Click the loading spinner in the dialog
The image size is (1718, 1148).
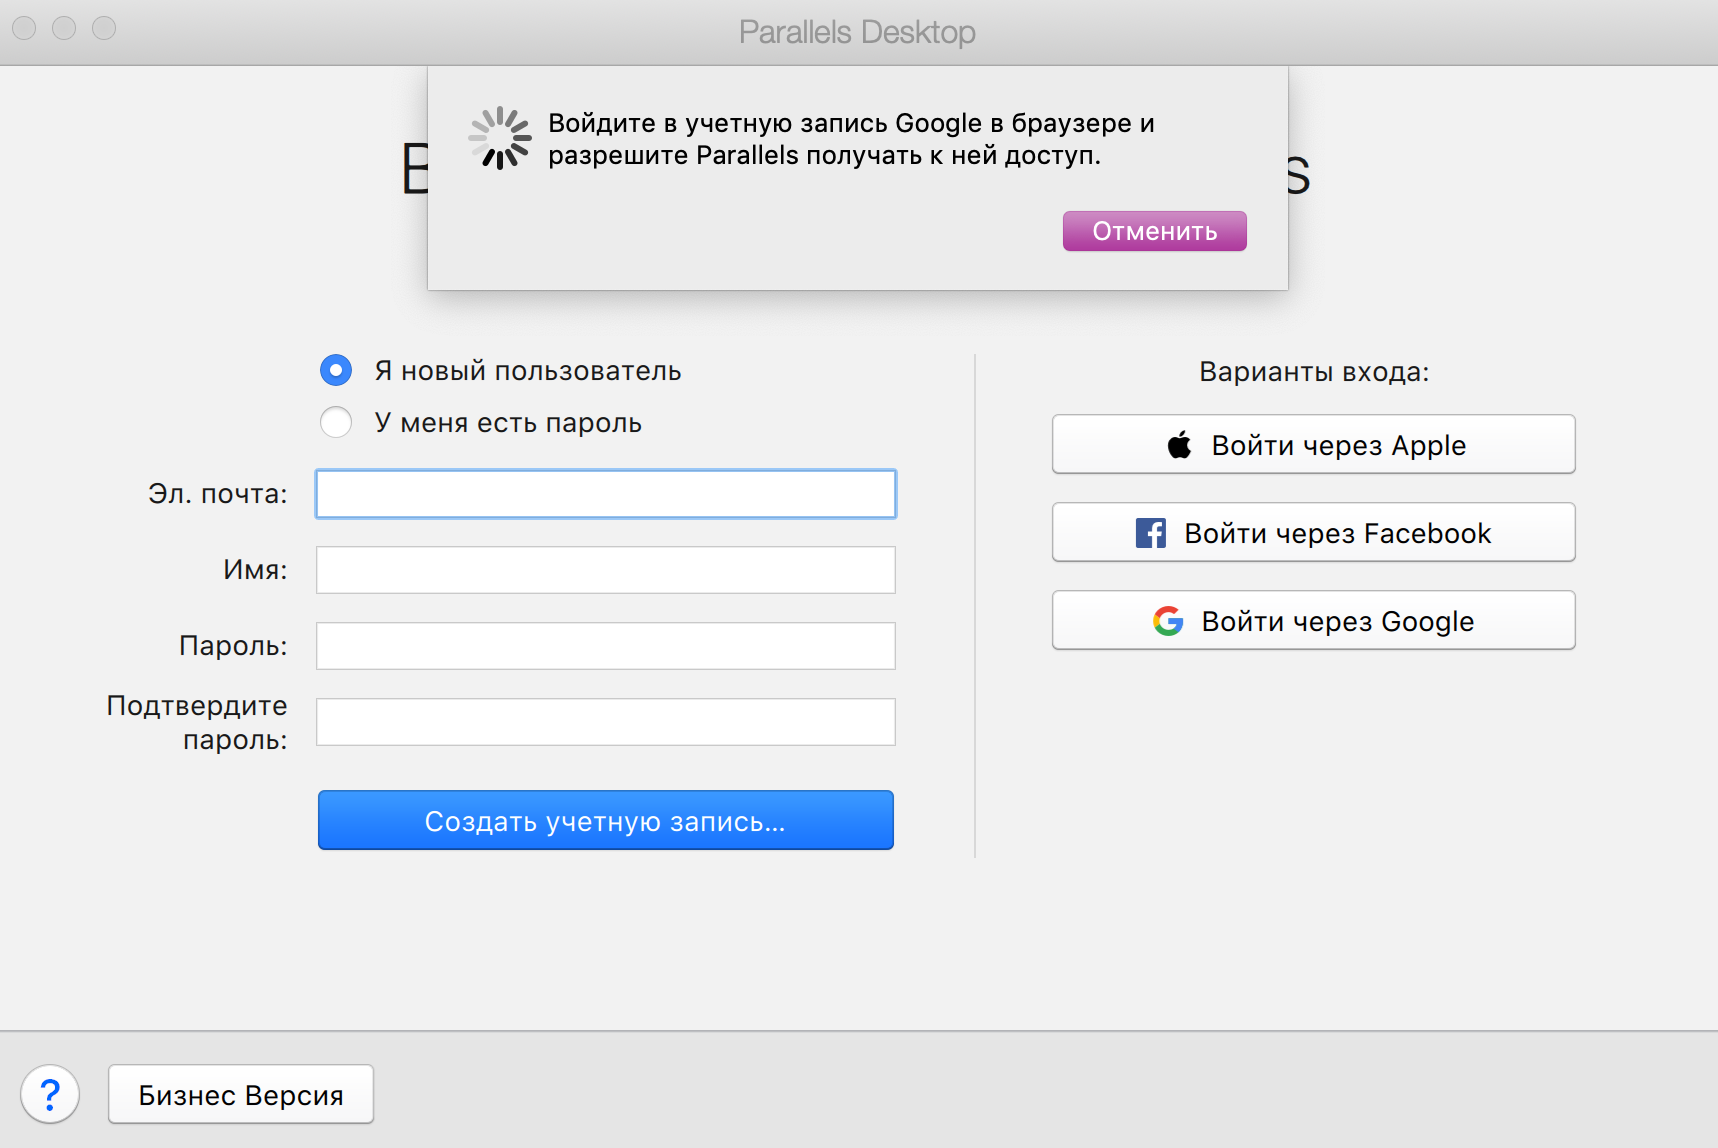point(500,139)
